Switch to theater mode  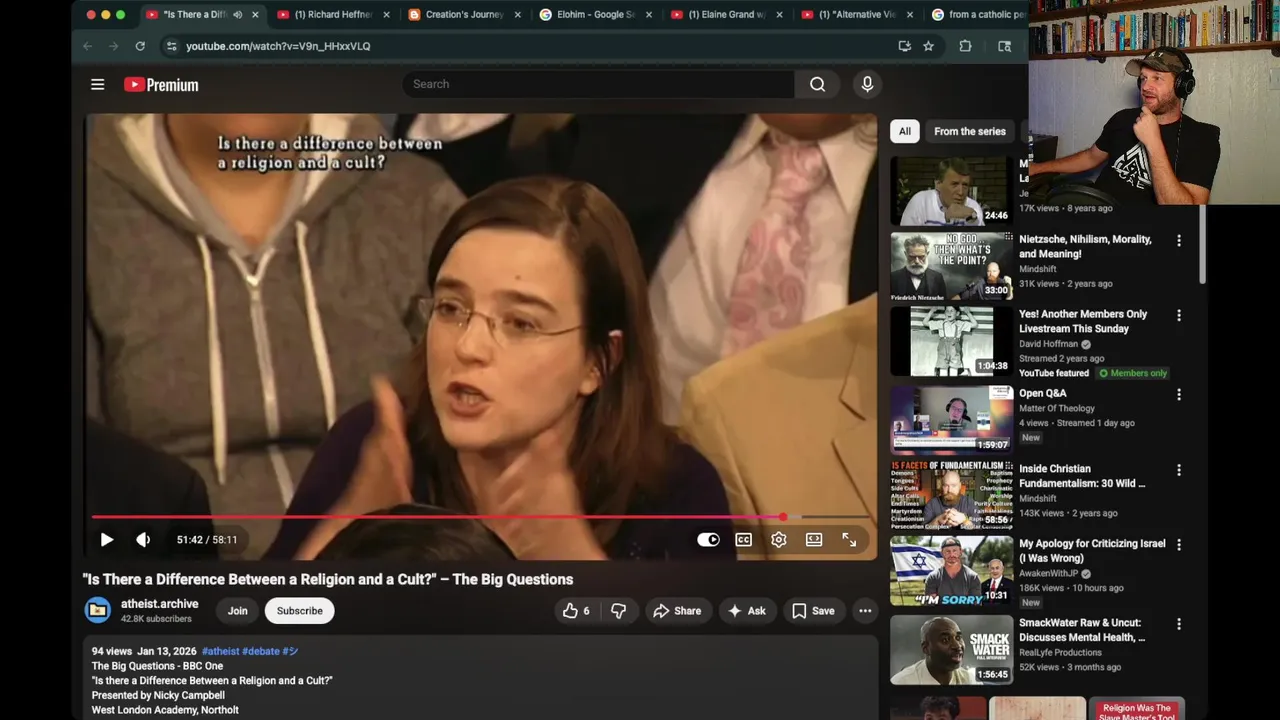pos(814,540)
